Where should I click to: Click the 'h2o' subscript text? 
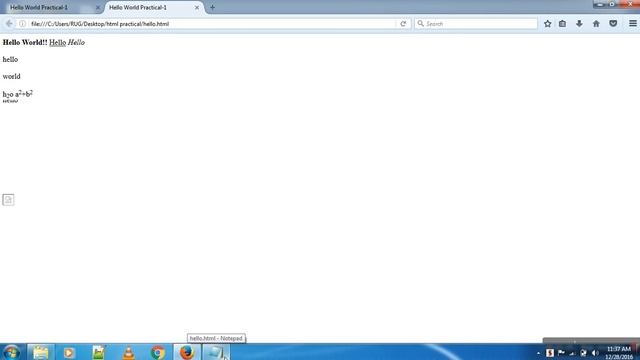(x=8, y=94)
